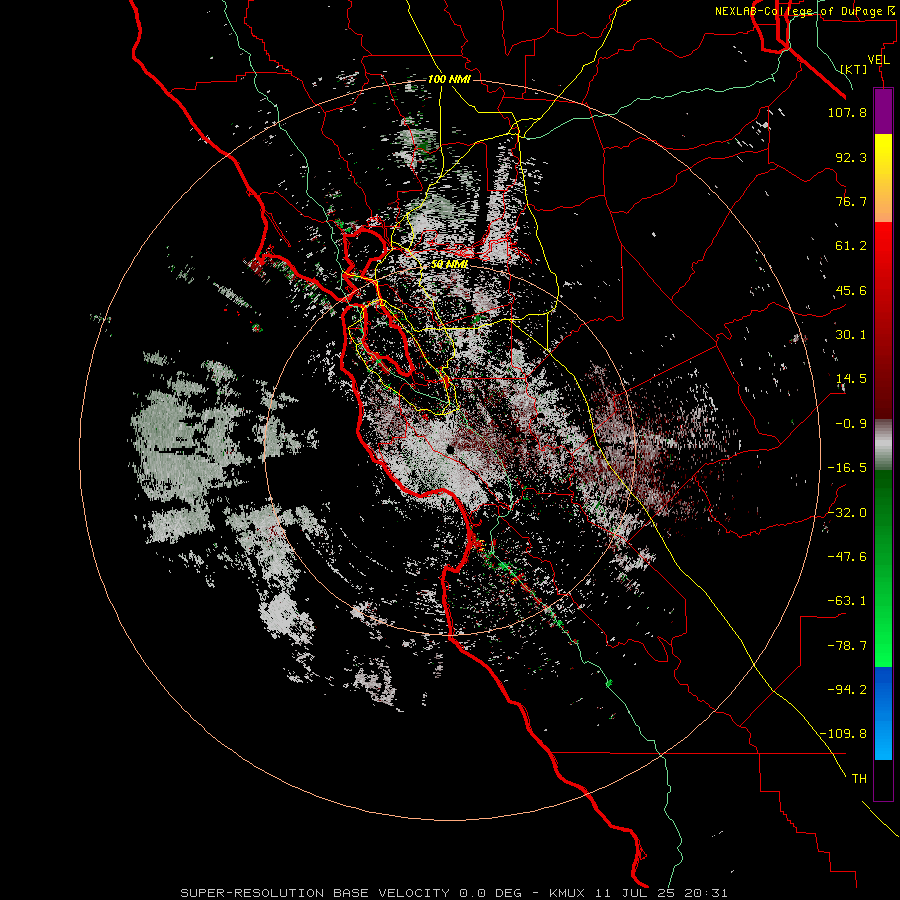
Task: Click the -78.7 legend value
Action: point(847,646)
